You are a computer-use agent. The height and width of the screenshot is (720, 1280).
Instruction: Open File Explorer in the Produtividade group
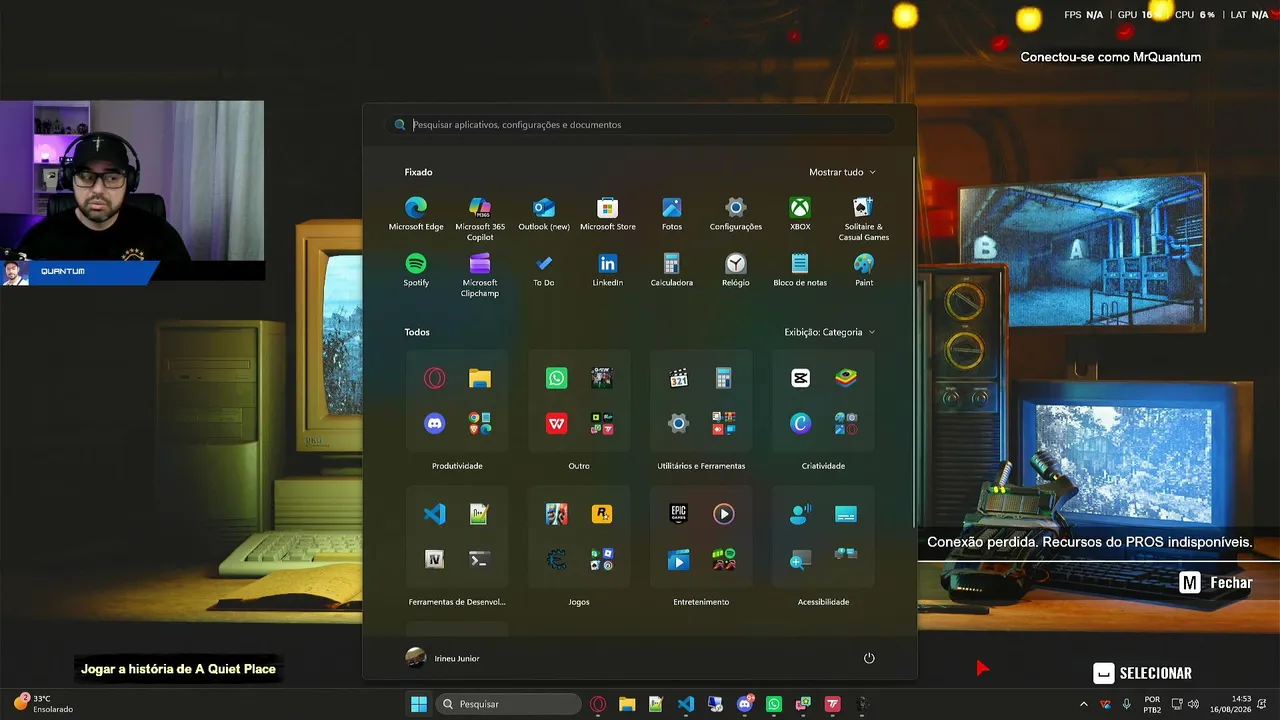(480, 378)
